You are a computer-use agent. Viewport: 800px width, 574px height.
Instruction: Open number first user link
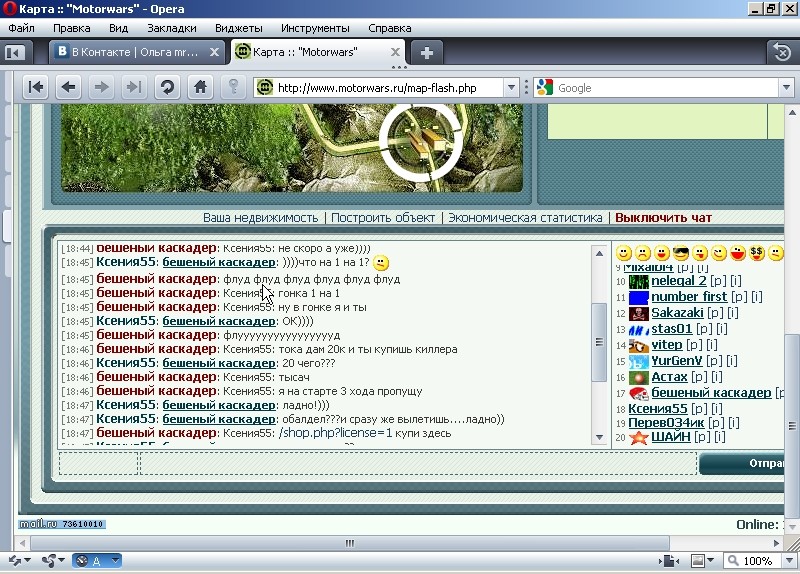(689, 296)
